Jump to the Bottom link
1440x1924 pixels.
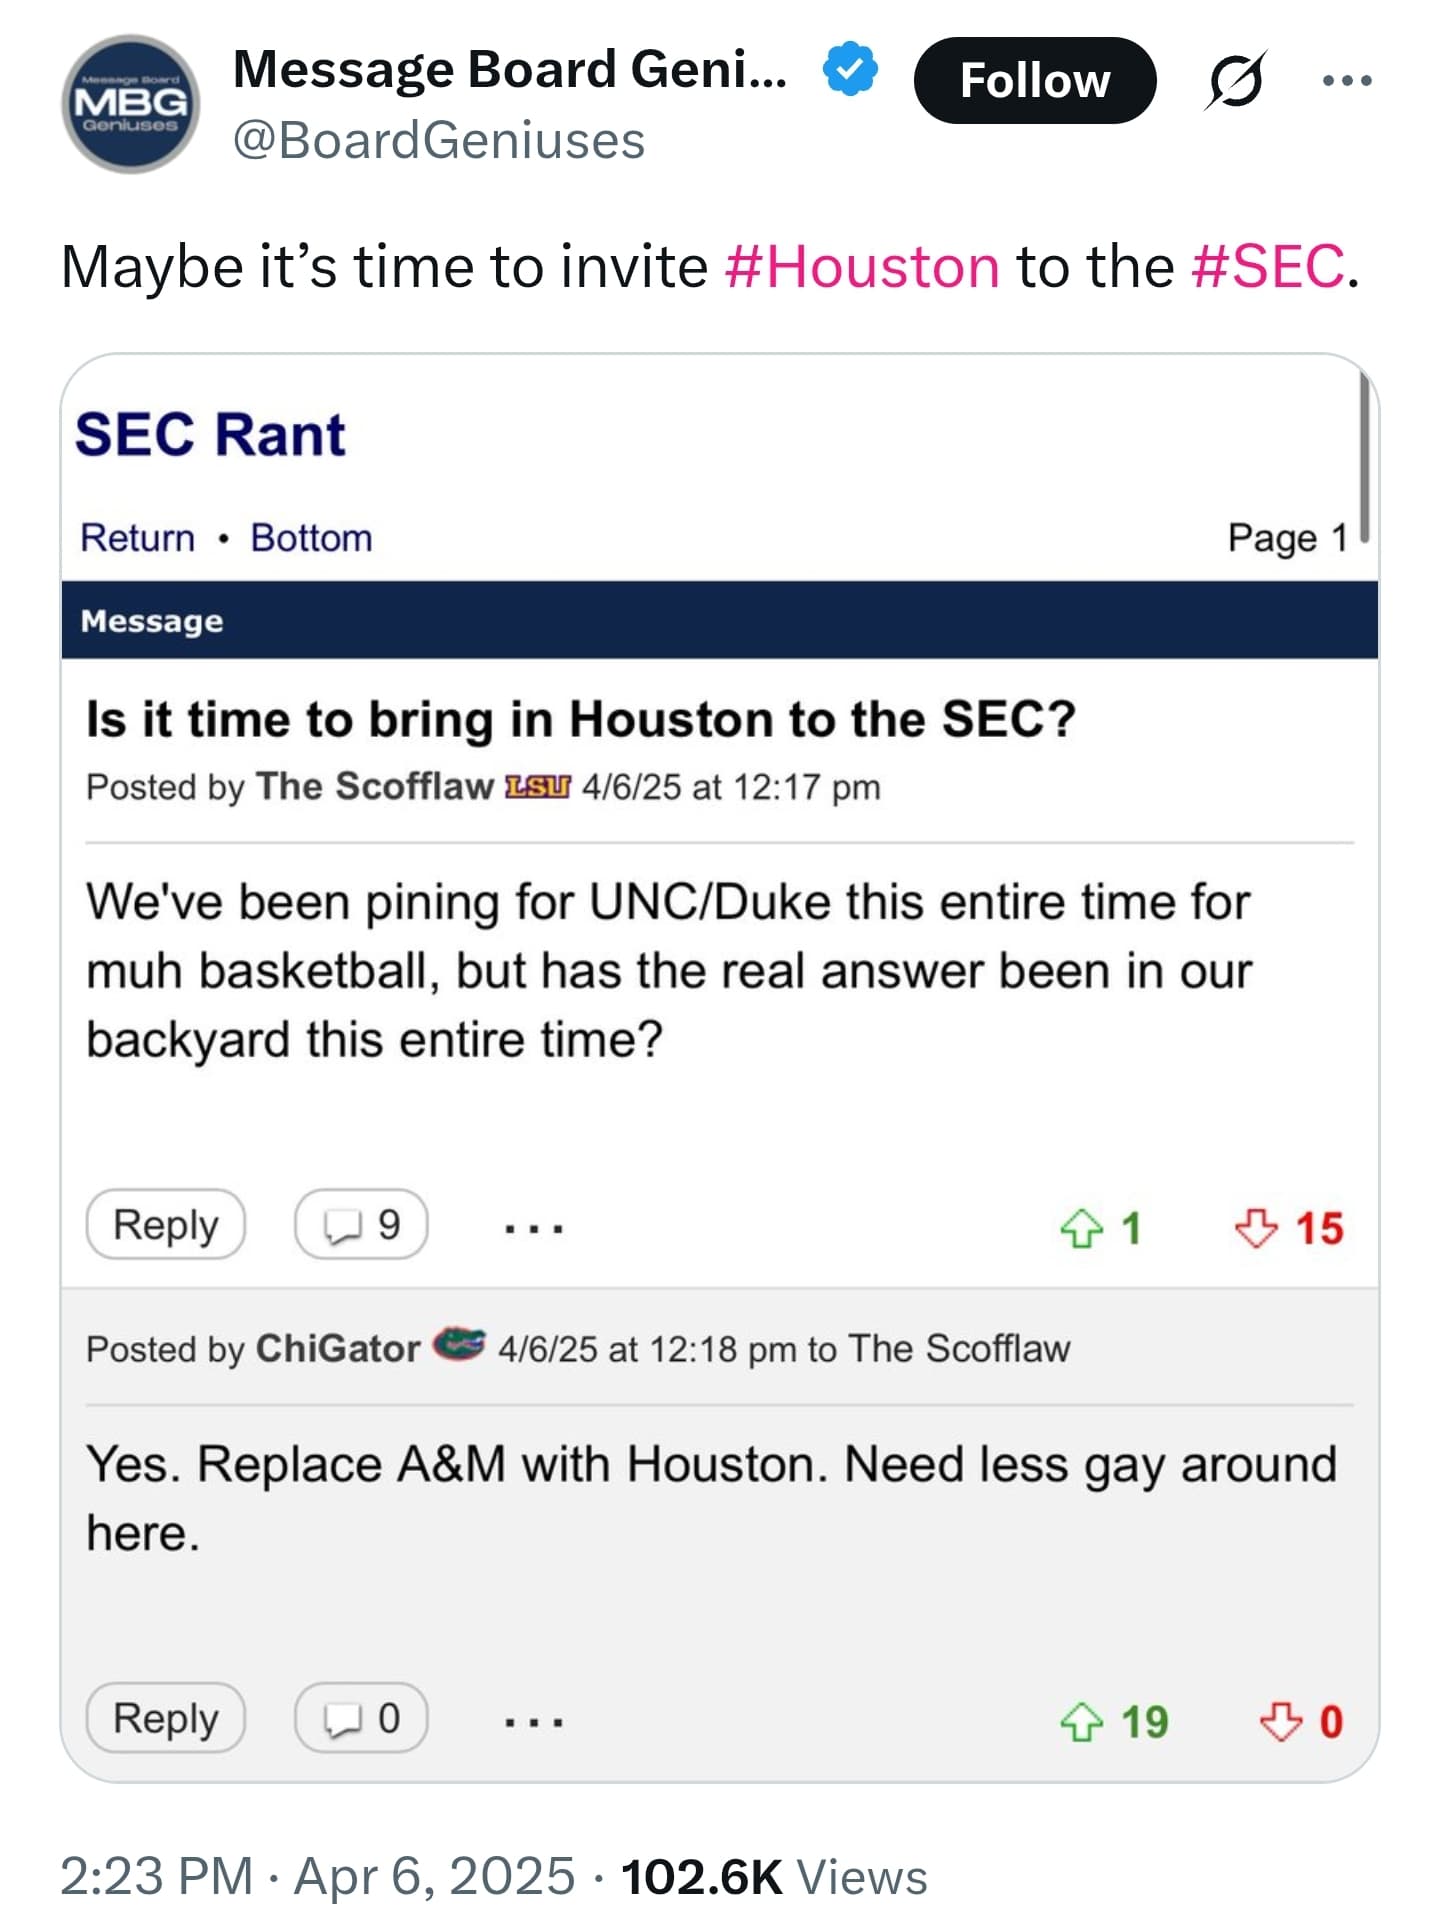[311, 538]
